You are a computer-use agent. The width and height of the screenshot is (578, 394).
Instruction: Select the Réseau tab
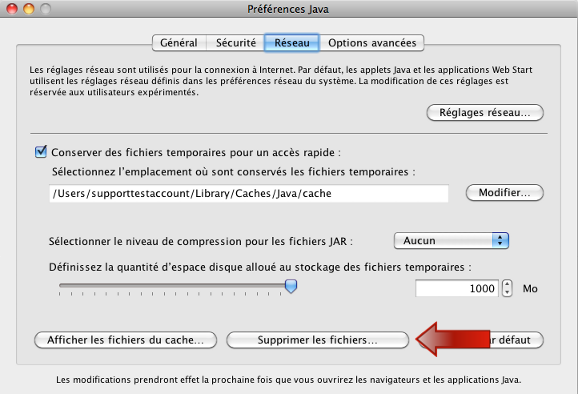click(x=292, y=43)
